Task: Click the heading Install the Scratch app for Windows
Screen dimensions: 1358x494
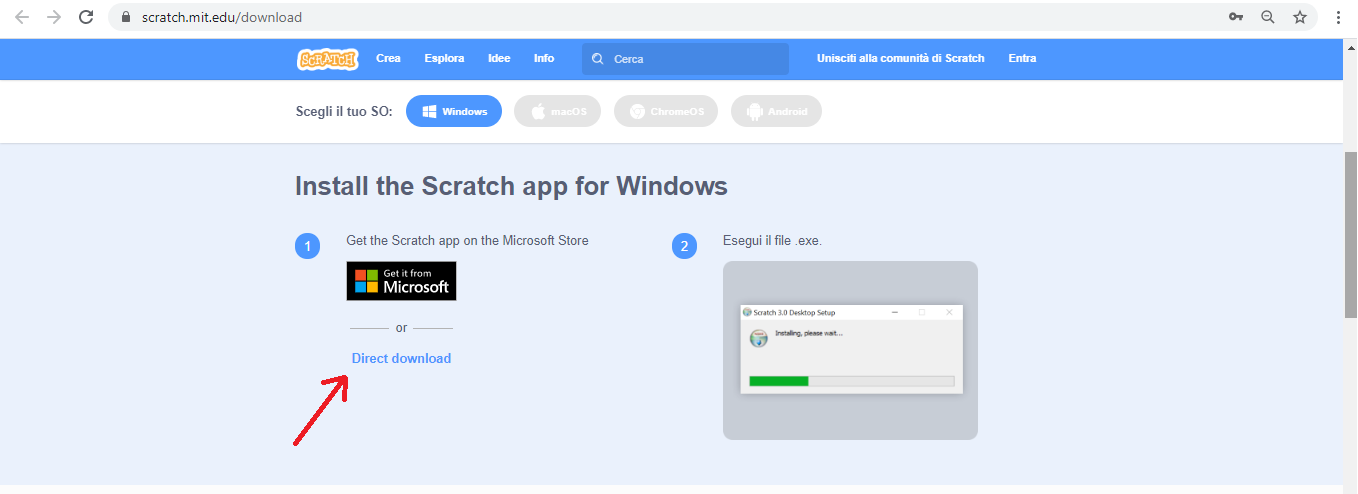Action: pos(511,186)
